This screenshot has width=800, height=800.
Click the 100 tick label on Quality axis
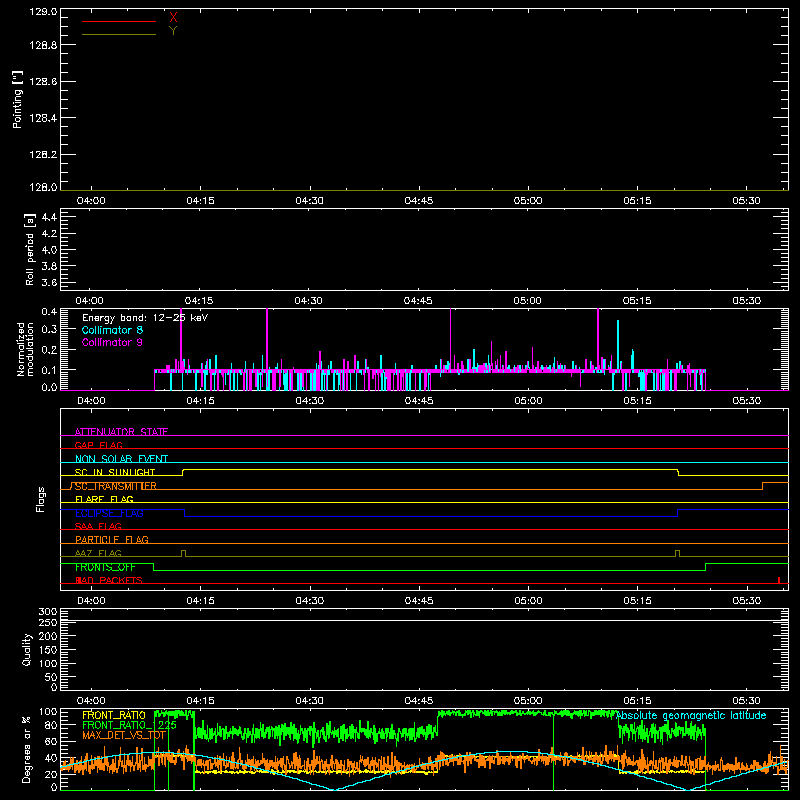click(47, 663)
